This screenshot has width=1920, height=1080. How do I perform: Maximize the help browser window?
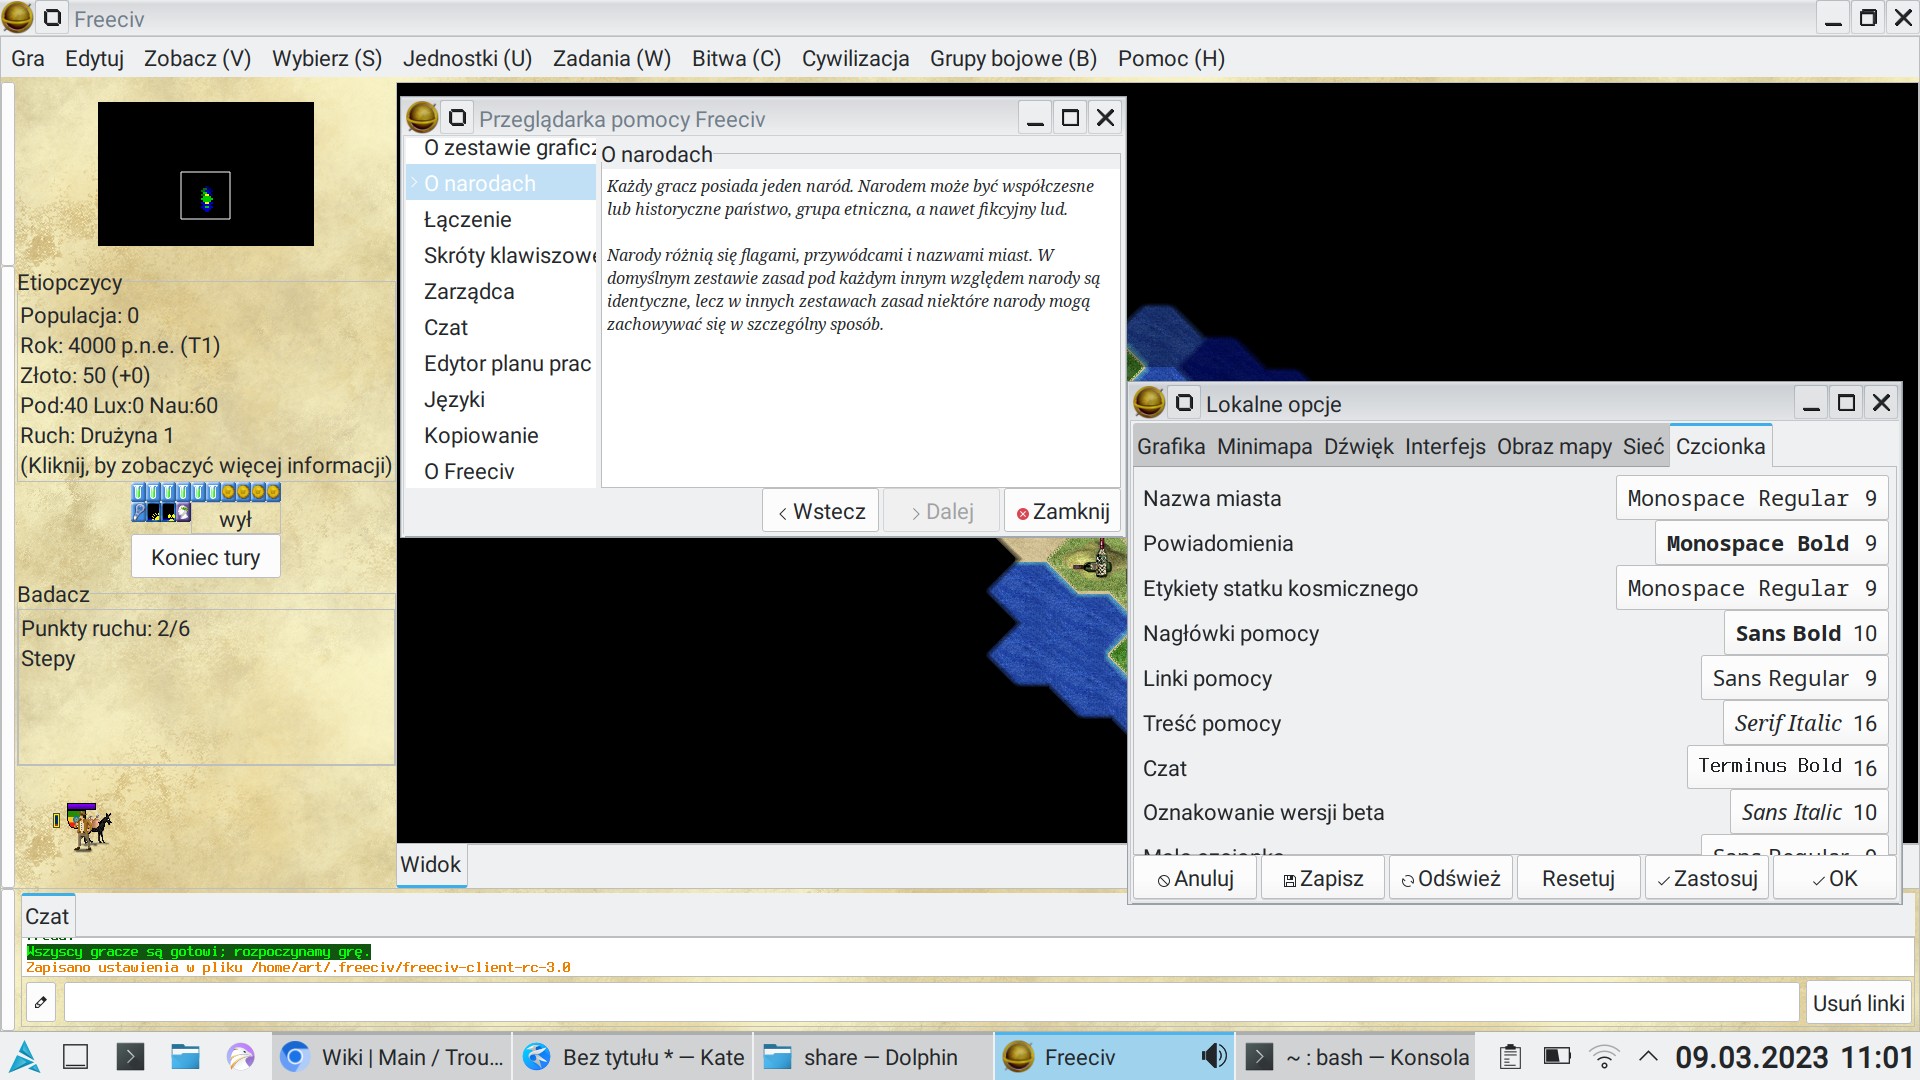pos(1070,118)
